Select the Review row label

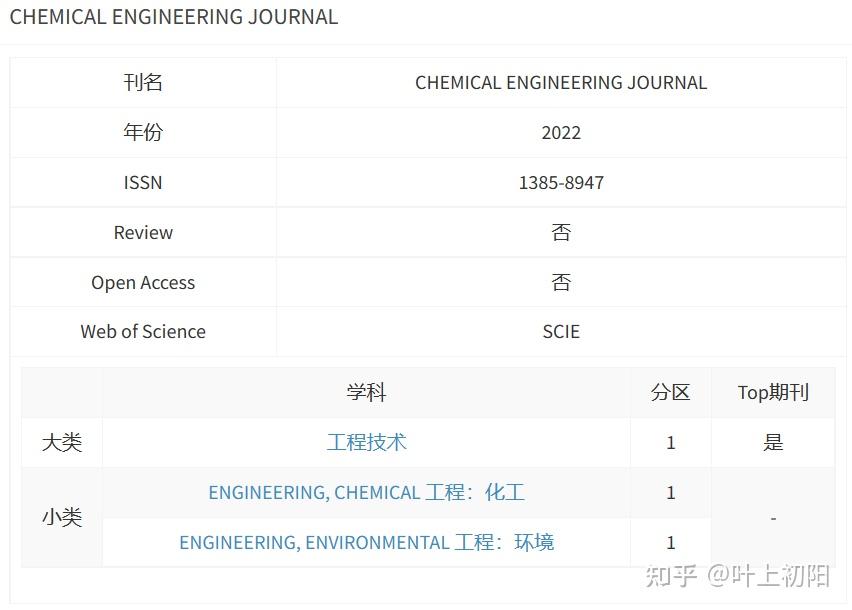[143, 232]
